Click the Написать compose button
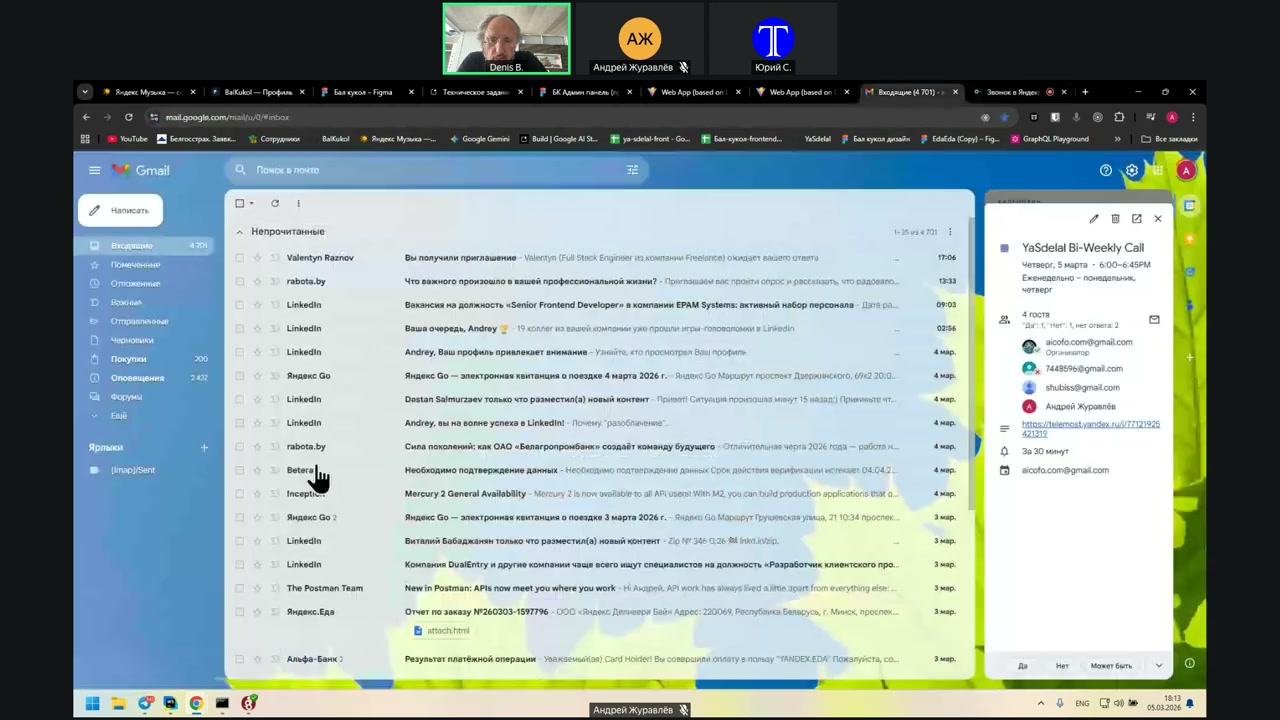The height and width of the screenshot is (720, 1280). (x=120, y=210)
